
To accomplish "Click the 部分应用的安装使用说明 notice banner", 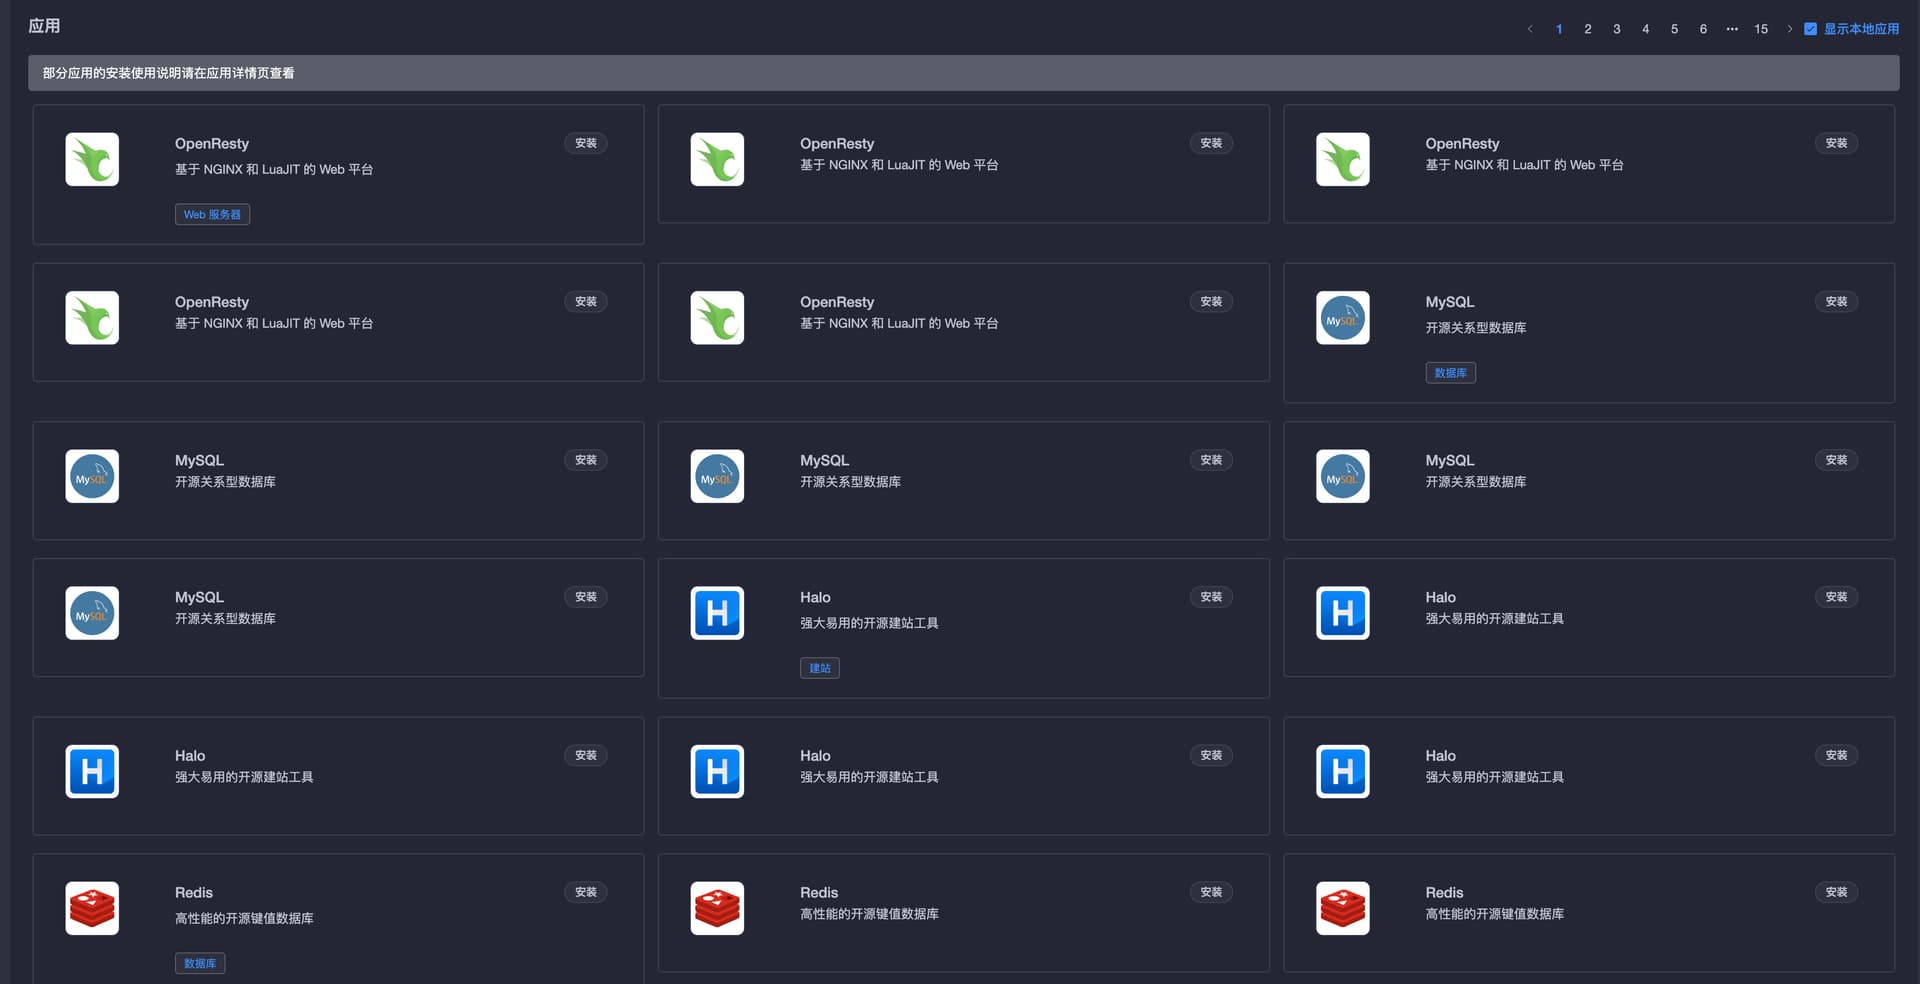I will pos(963,73).
